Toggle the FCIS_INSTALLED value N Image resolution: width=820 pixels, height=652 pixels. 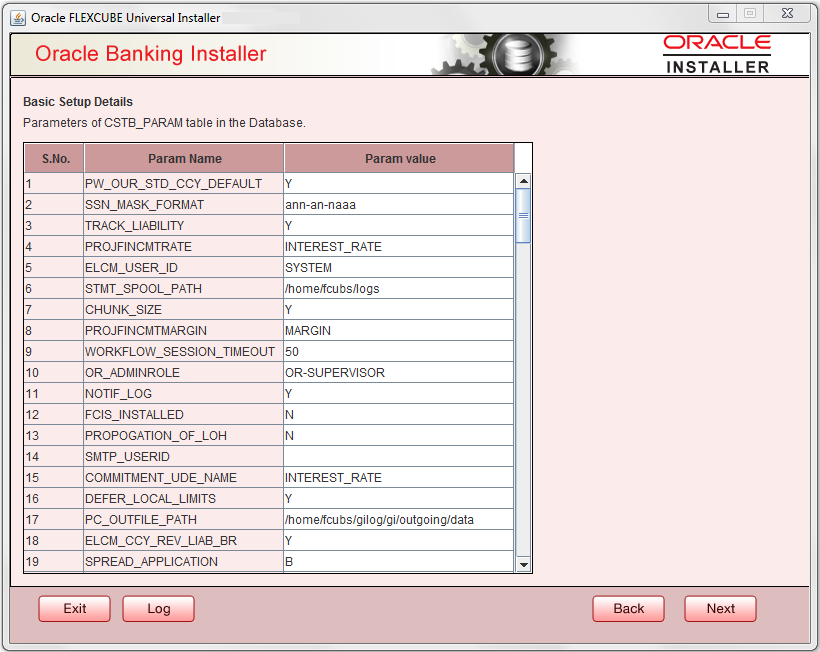[x=396, y=414]
